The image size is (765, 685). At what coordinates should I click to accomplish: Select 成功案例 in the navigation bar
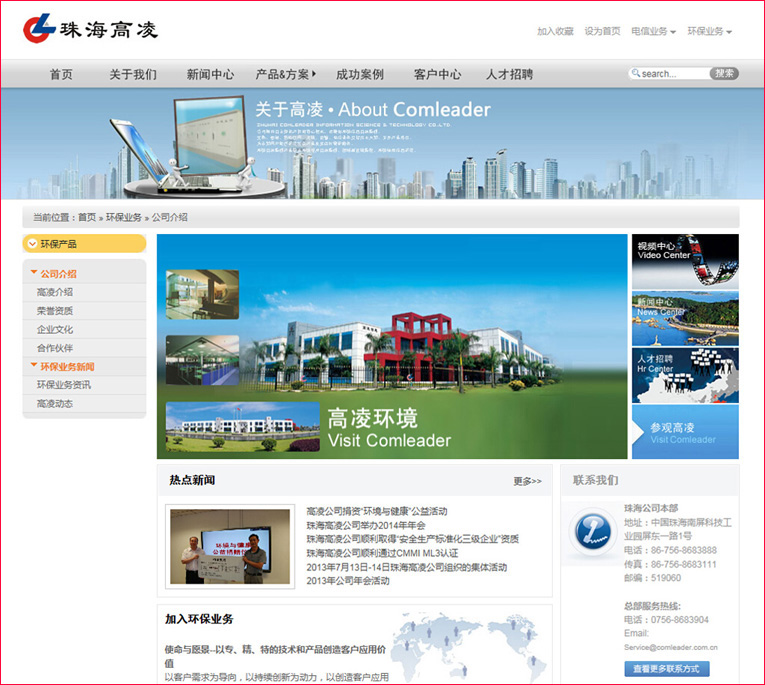click(360, 74)
